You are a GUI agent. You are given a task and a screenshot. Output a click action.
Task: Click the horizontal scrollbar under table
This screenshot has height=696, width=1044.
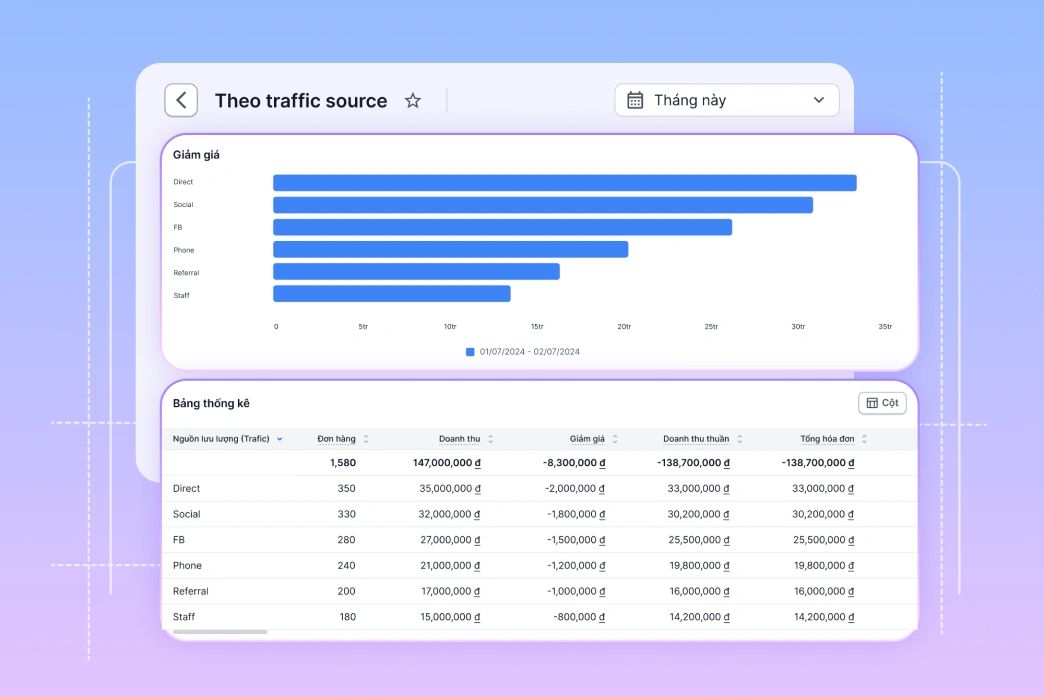tap(220, 632)
